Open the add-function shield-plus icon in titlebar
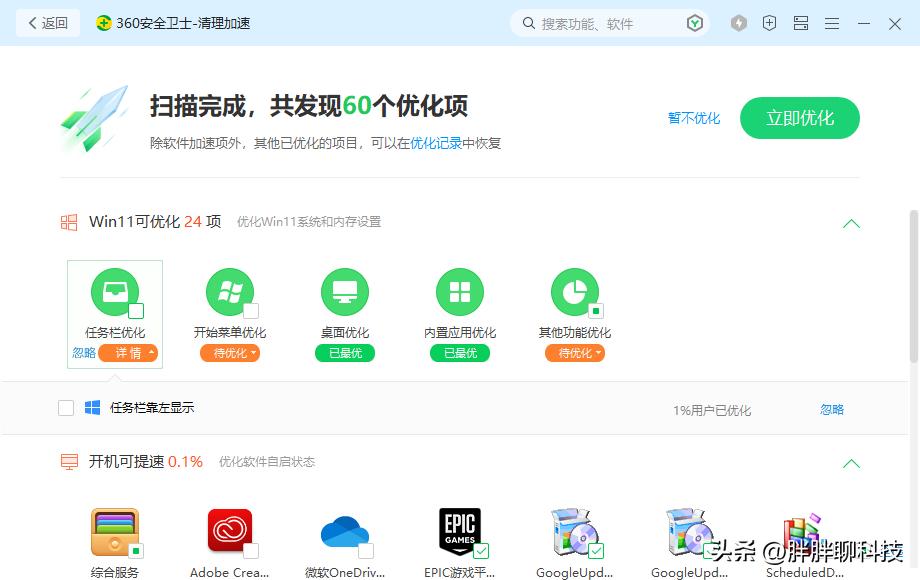 [x=769, y=22]
